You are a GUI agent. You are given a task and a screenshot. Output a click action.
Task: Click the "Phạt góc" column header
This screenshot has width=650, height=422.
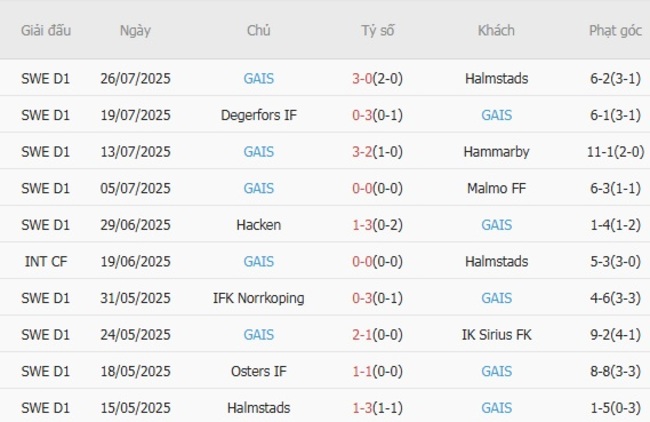615,30
